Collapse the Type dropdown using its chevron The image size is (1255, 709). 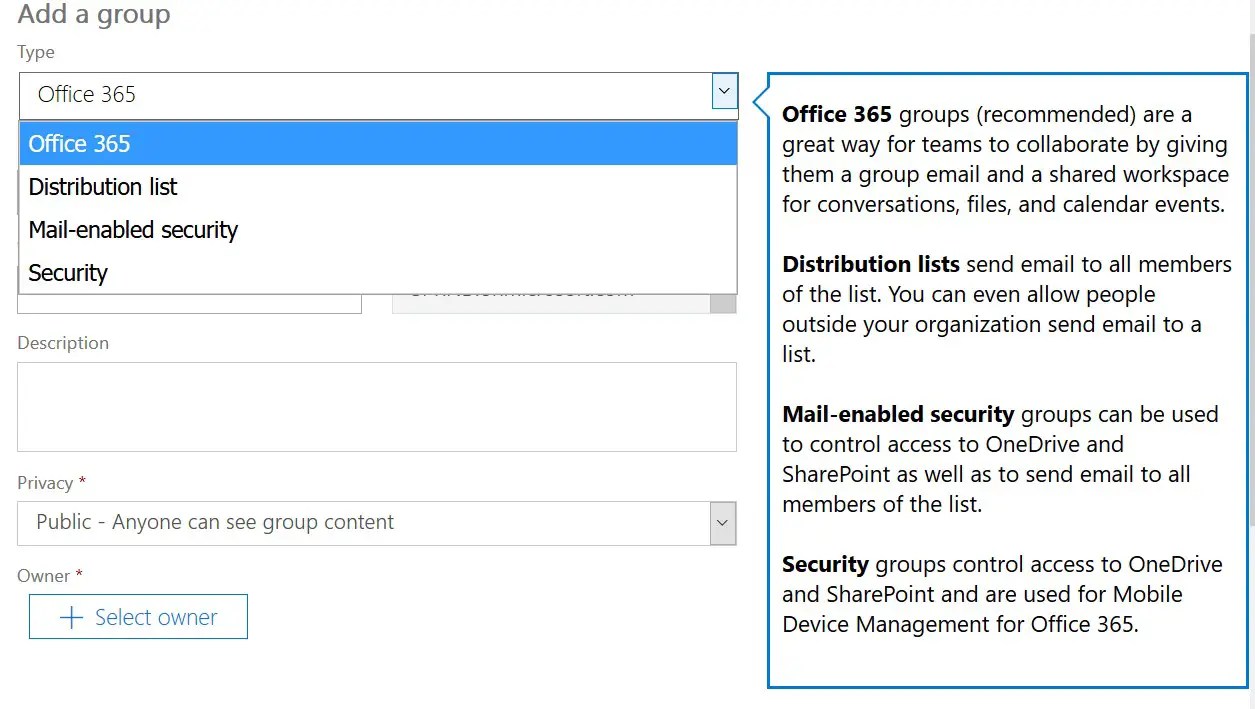[x=723, y=91]
